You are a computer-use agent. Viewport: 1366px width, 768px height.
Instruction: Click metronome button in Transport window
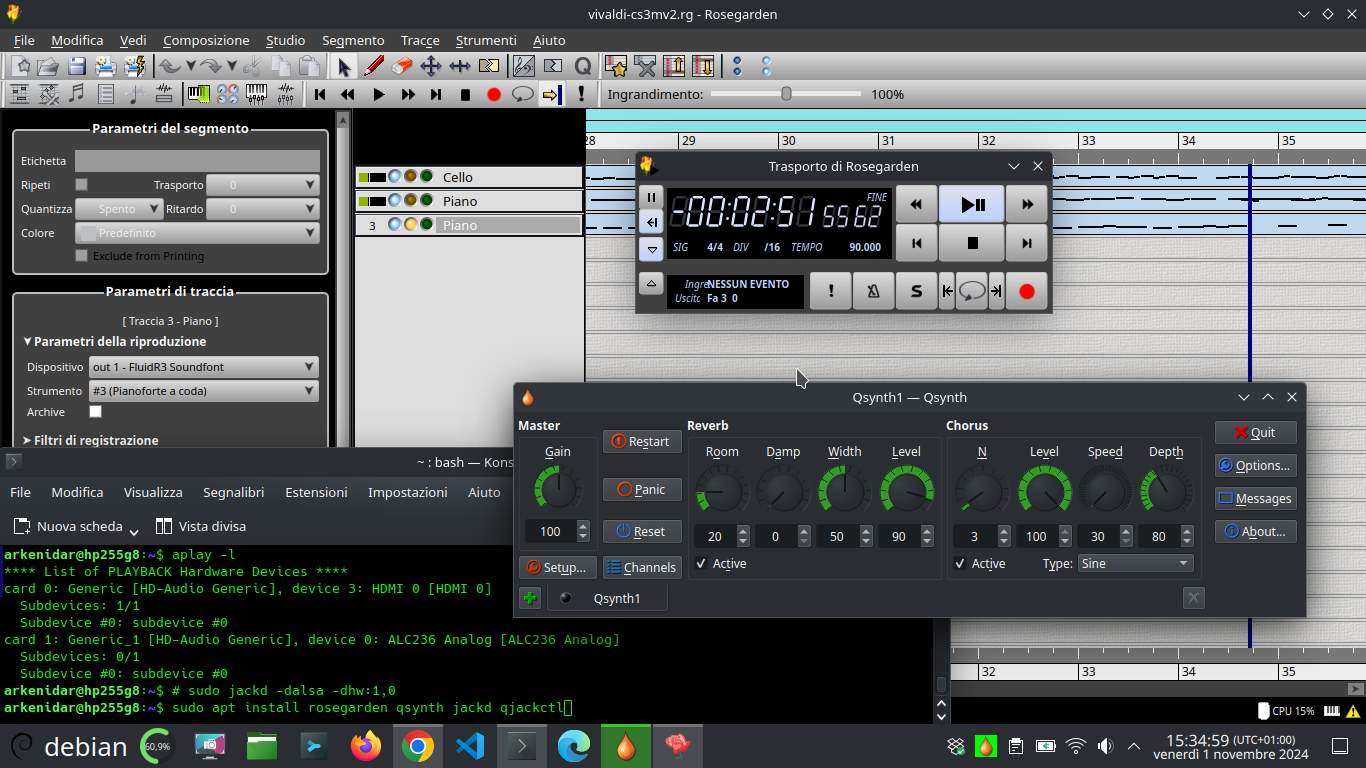pyautogui.click(x=873, y=291)
